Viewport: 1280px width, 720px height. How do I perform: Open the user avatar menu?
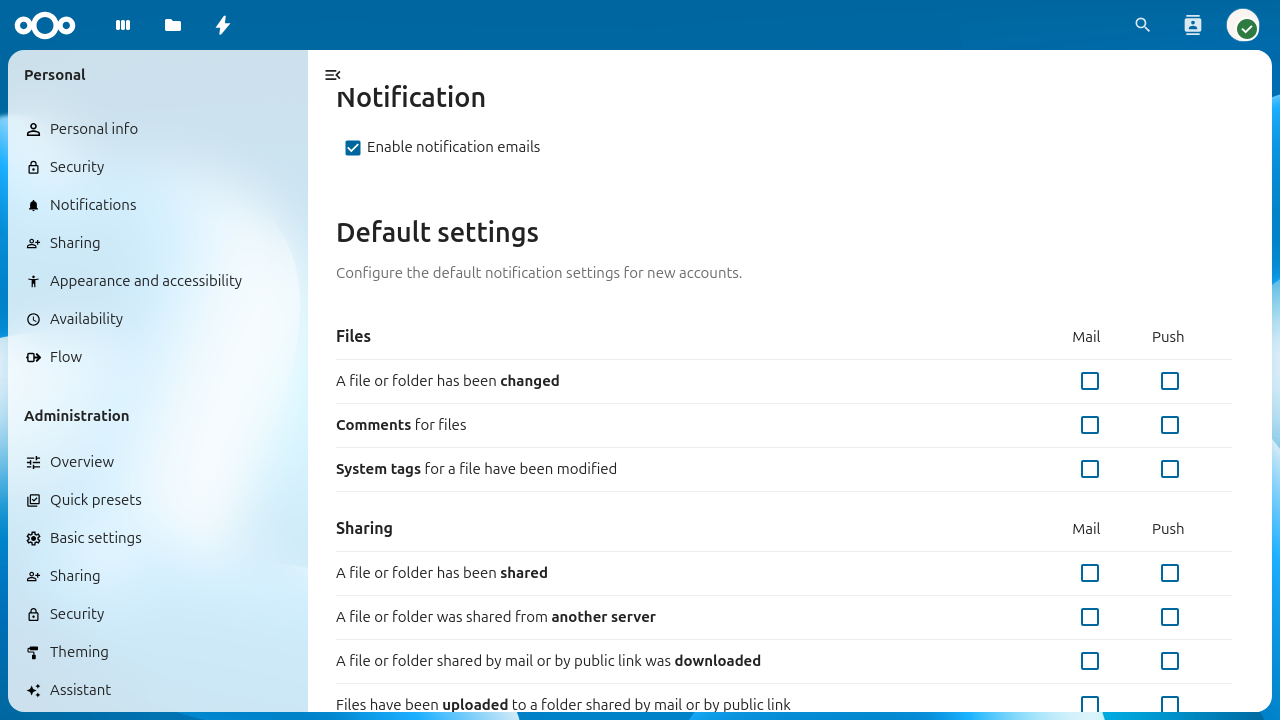[x=1243, y=25]
